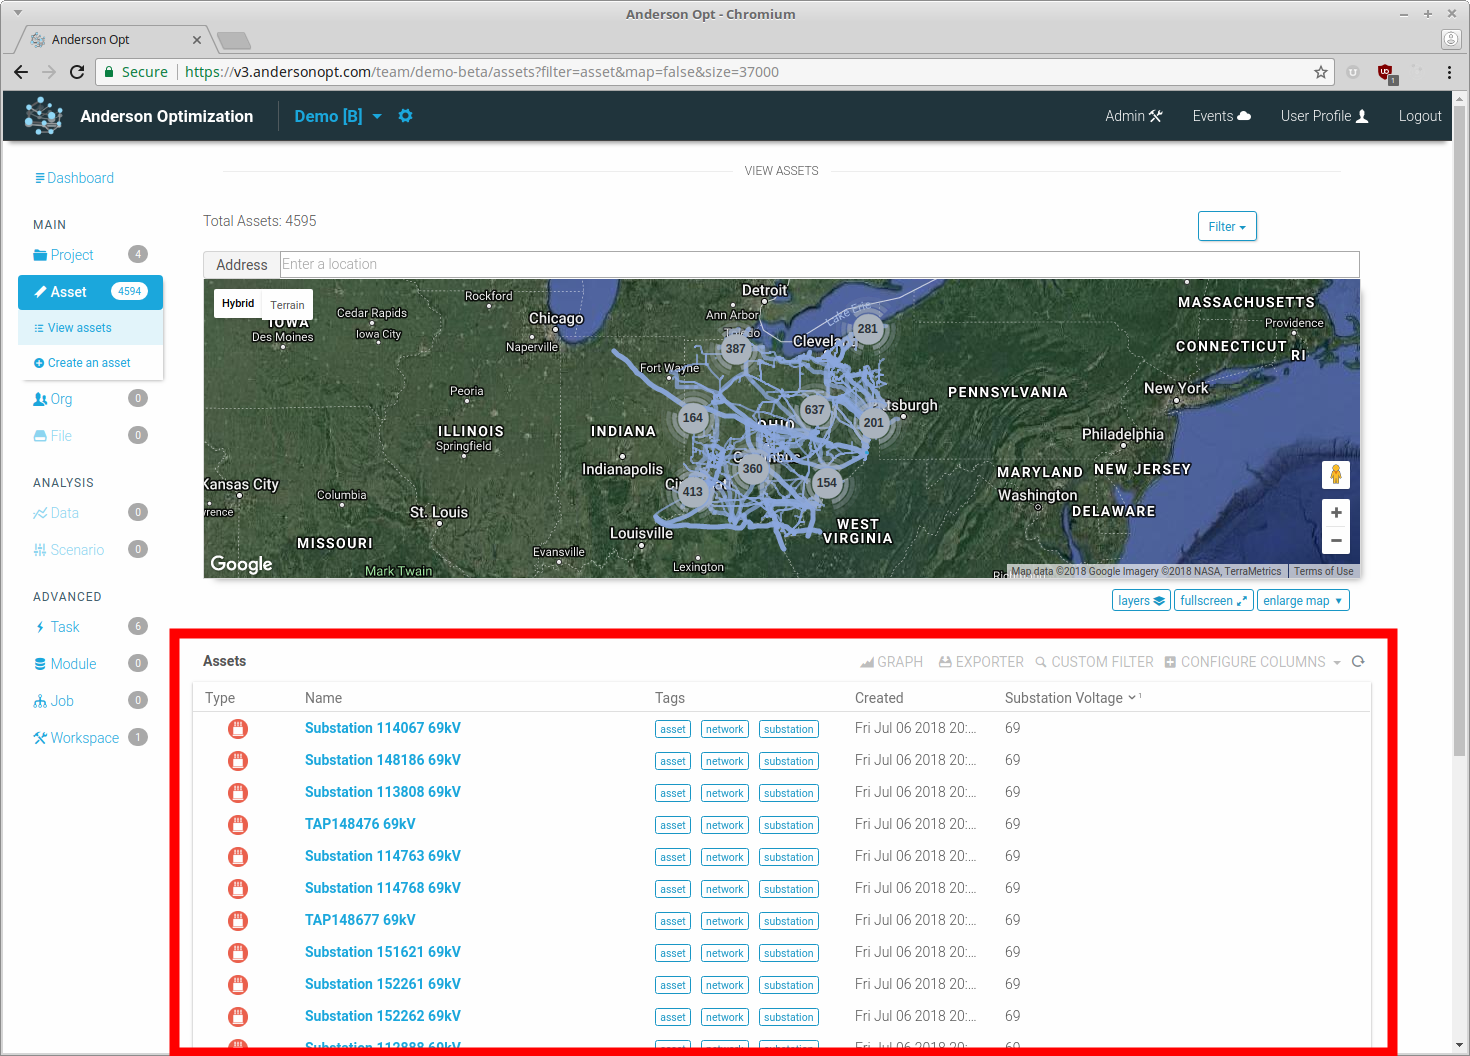Open the Configure Columns dropdown
The image size is (1470, 1056).
pyautogui.click(x=1252, y=662)
